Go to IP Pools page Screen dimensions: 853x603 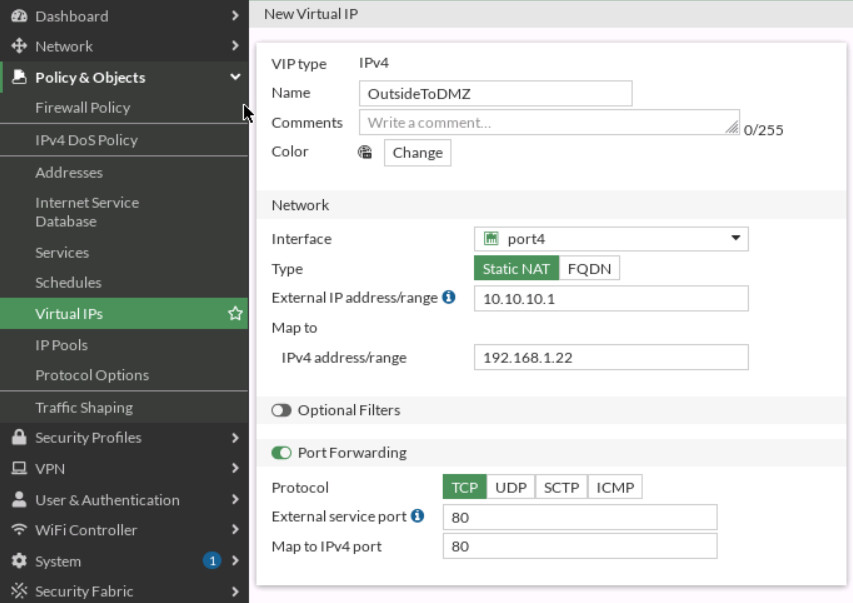(x=61, y=345)
